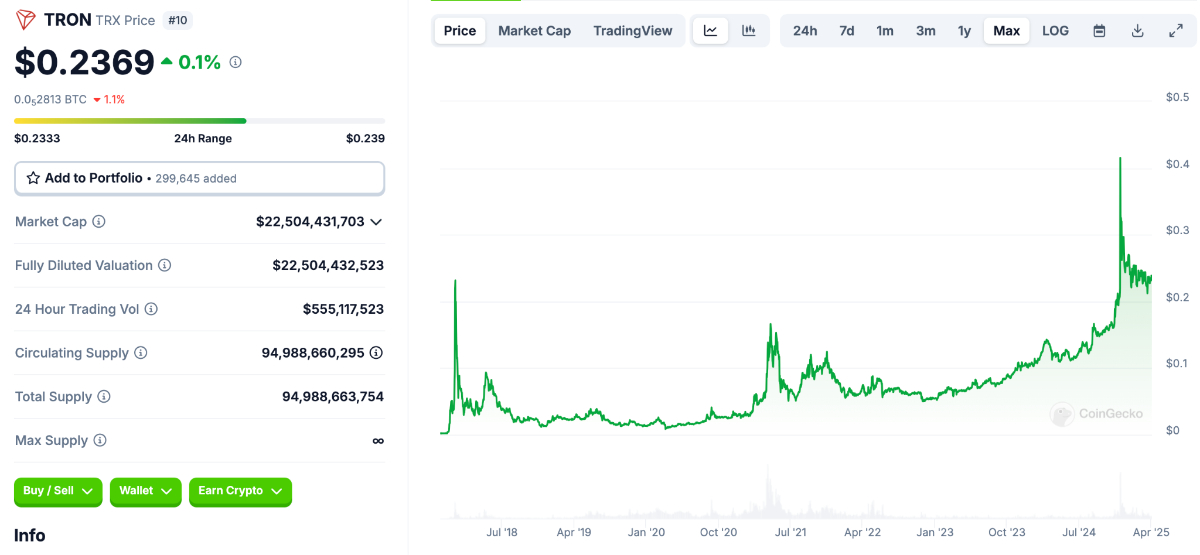Click the 24h range progress bar
This screenshot has height=555, width=1200.
(x=199, y=121)
